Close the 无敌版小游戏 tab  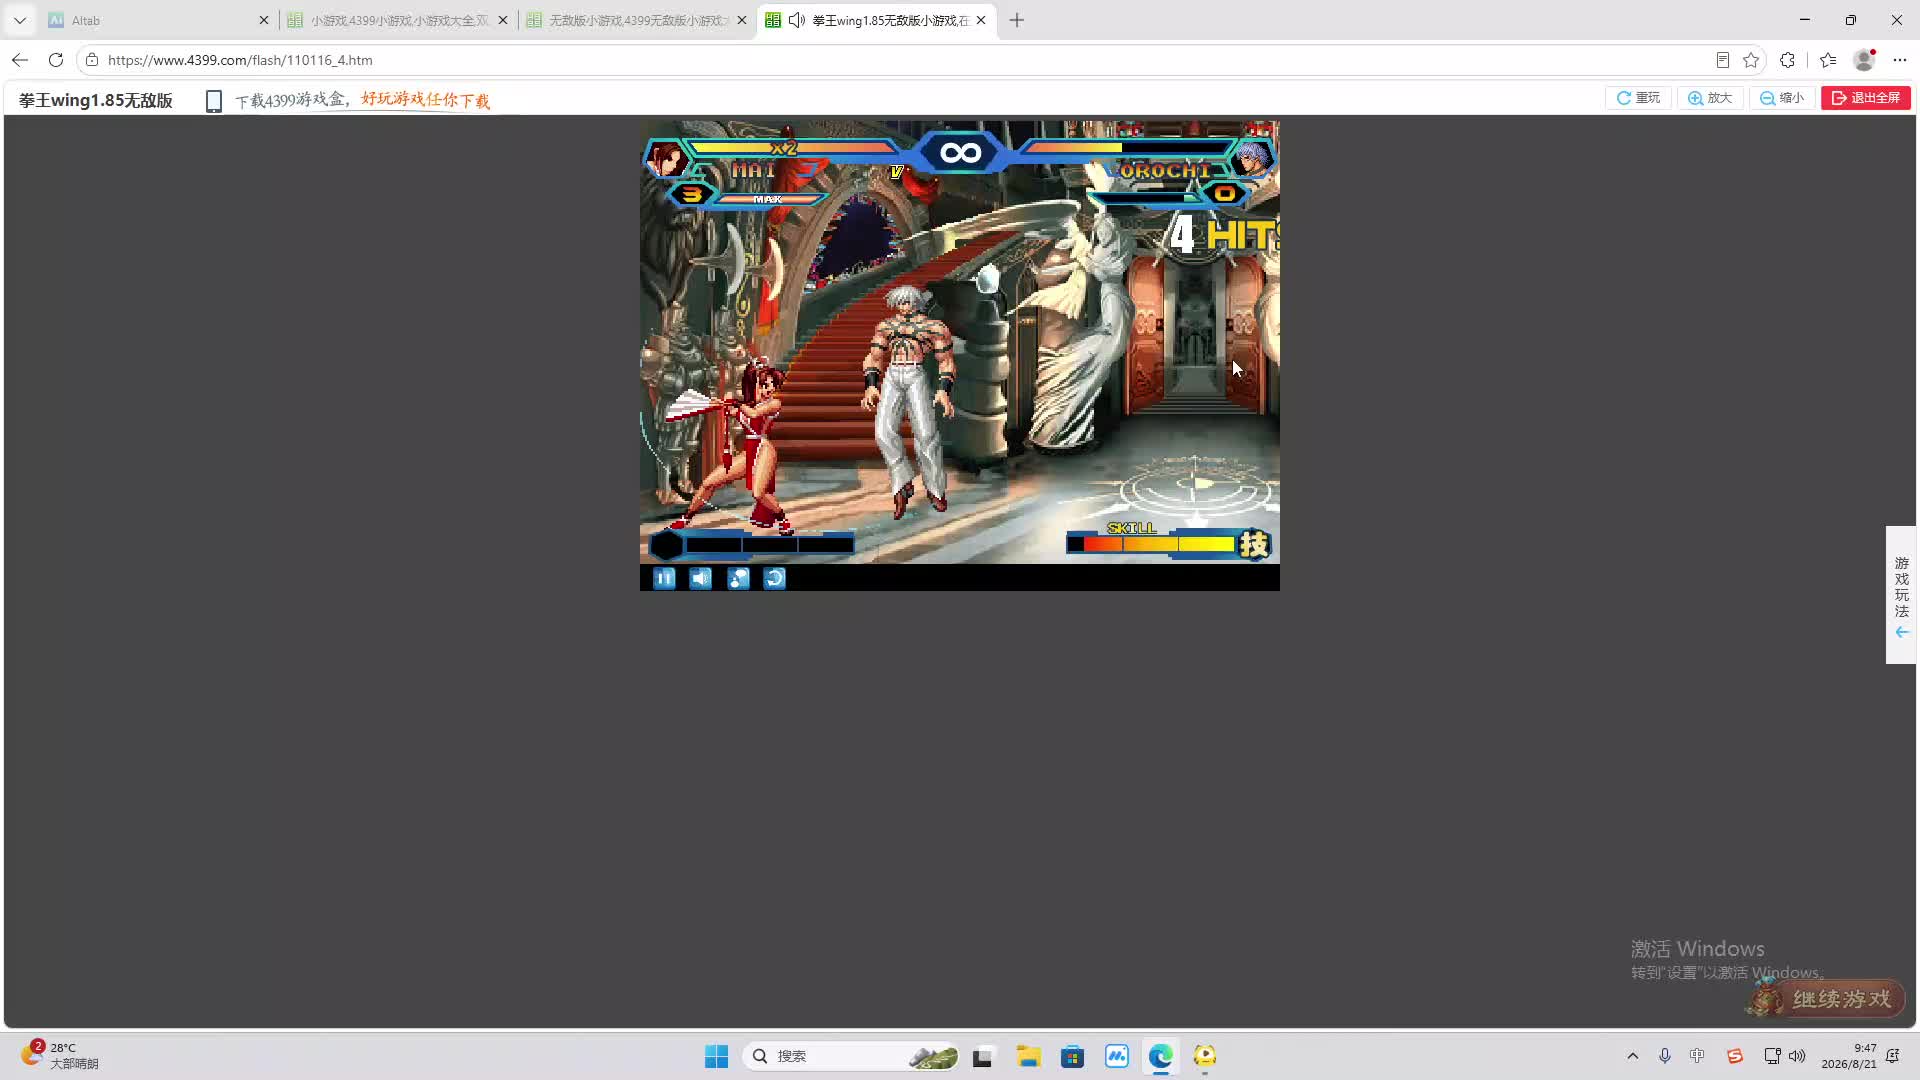(x=742, y=20)
